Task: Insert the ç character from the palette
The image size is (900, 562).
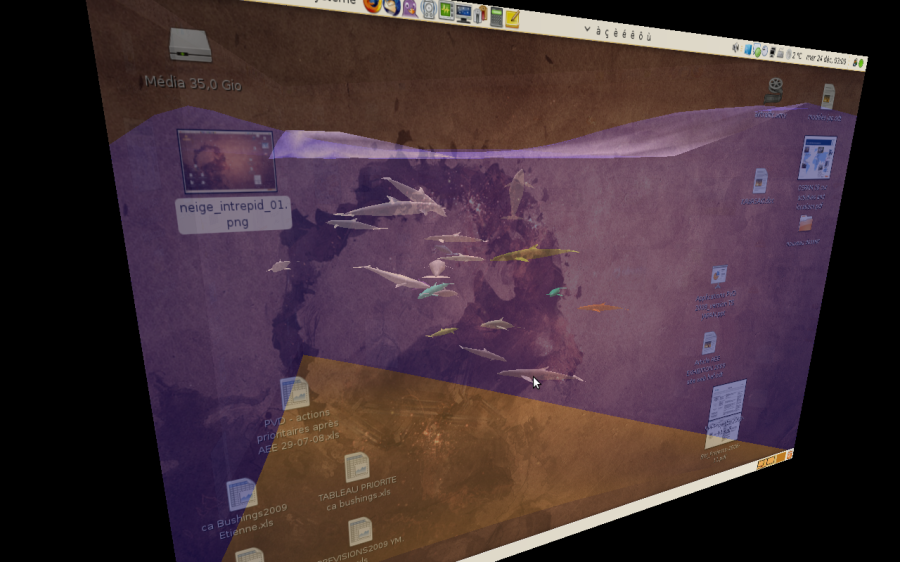Action: pyautogui.click(x=607, y=32)
